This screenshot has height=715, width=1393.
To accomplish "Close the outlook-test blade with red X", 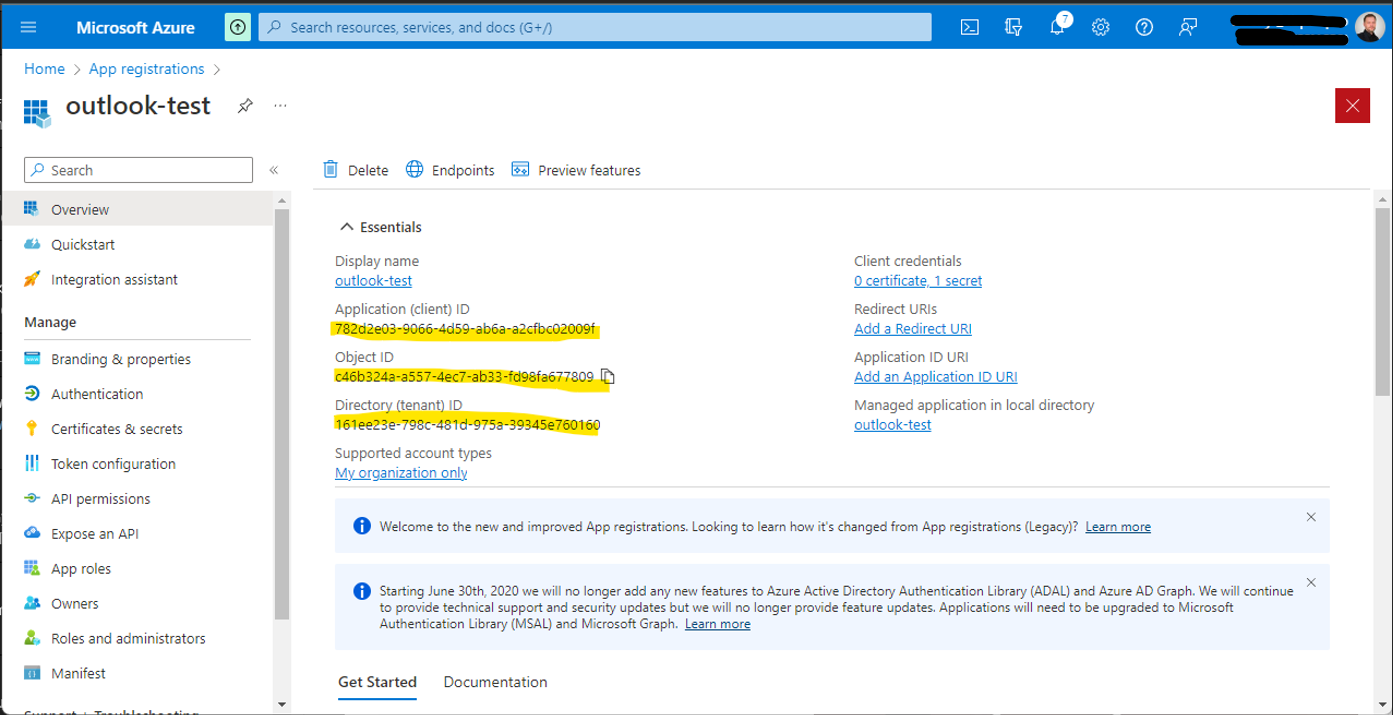I will point(1352,105).
